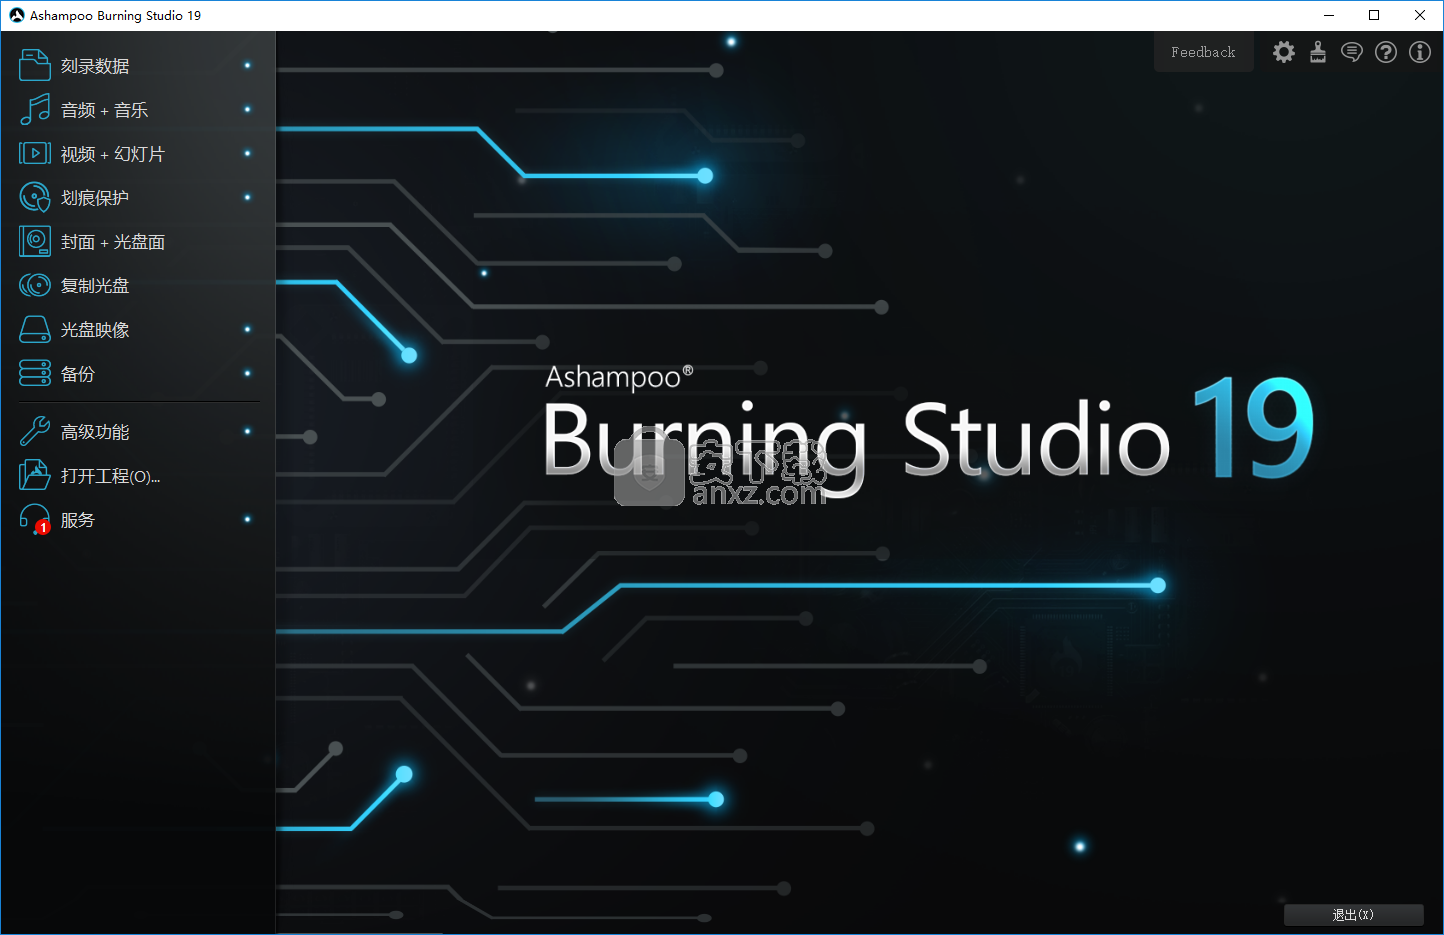Open the 服务 menu entry
This screenshot has width=1444, height=935.
pyautogui.click(x=78, y=520)
